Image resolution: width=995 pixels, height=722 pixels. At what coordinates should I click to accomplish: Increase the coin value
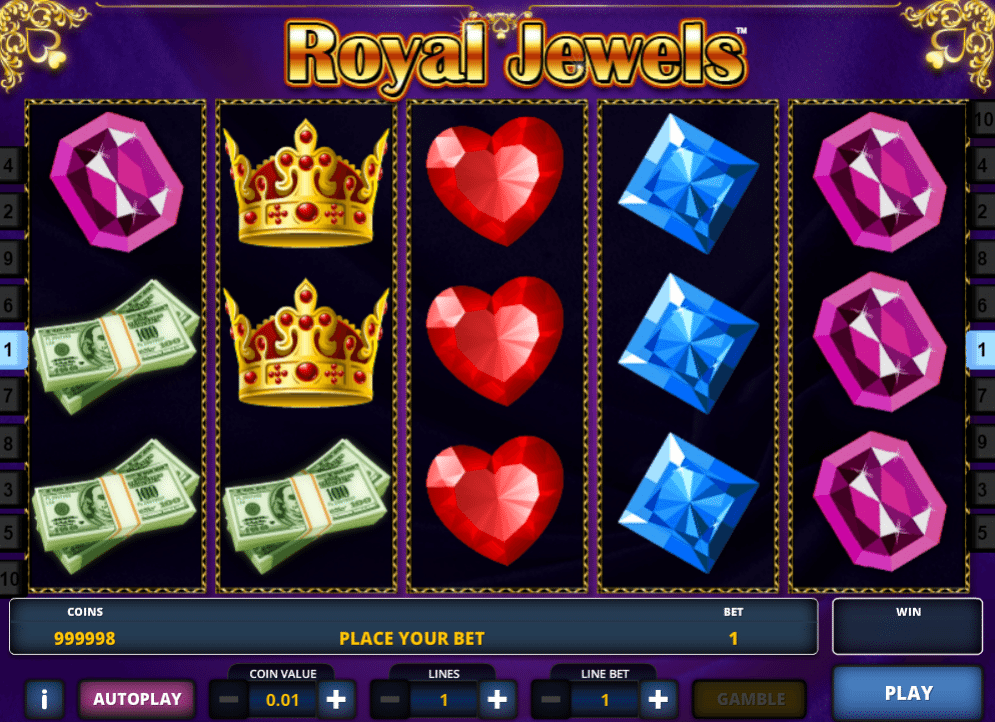pyautogui.click(x=336, y=700)
